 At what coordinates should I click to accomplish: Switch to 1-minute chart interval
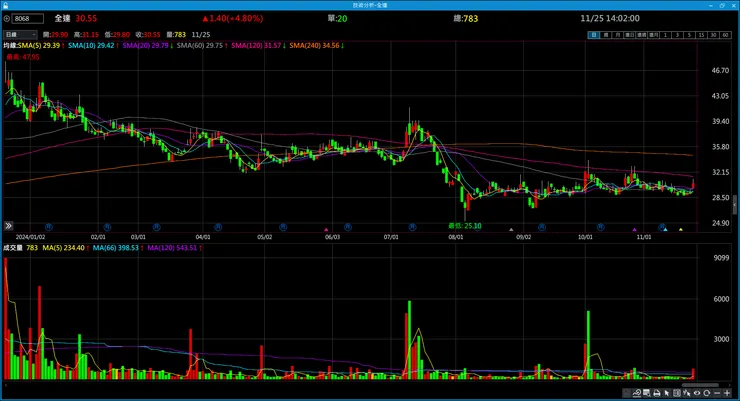(665, 35)
